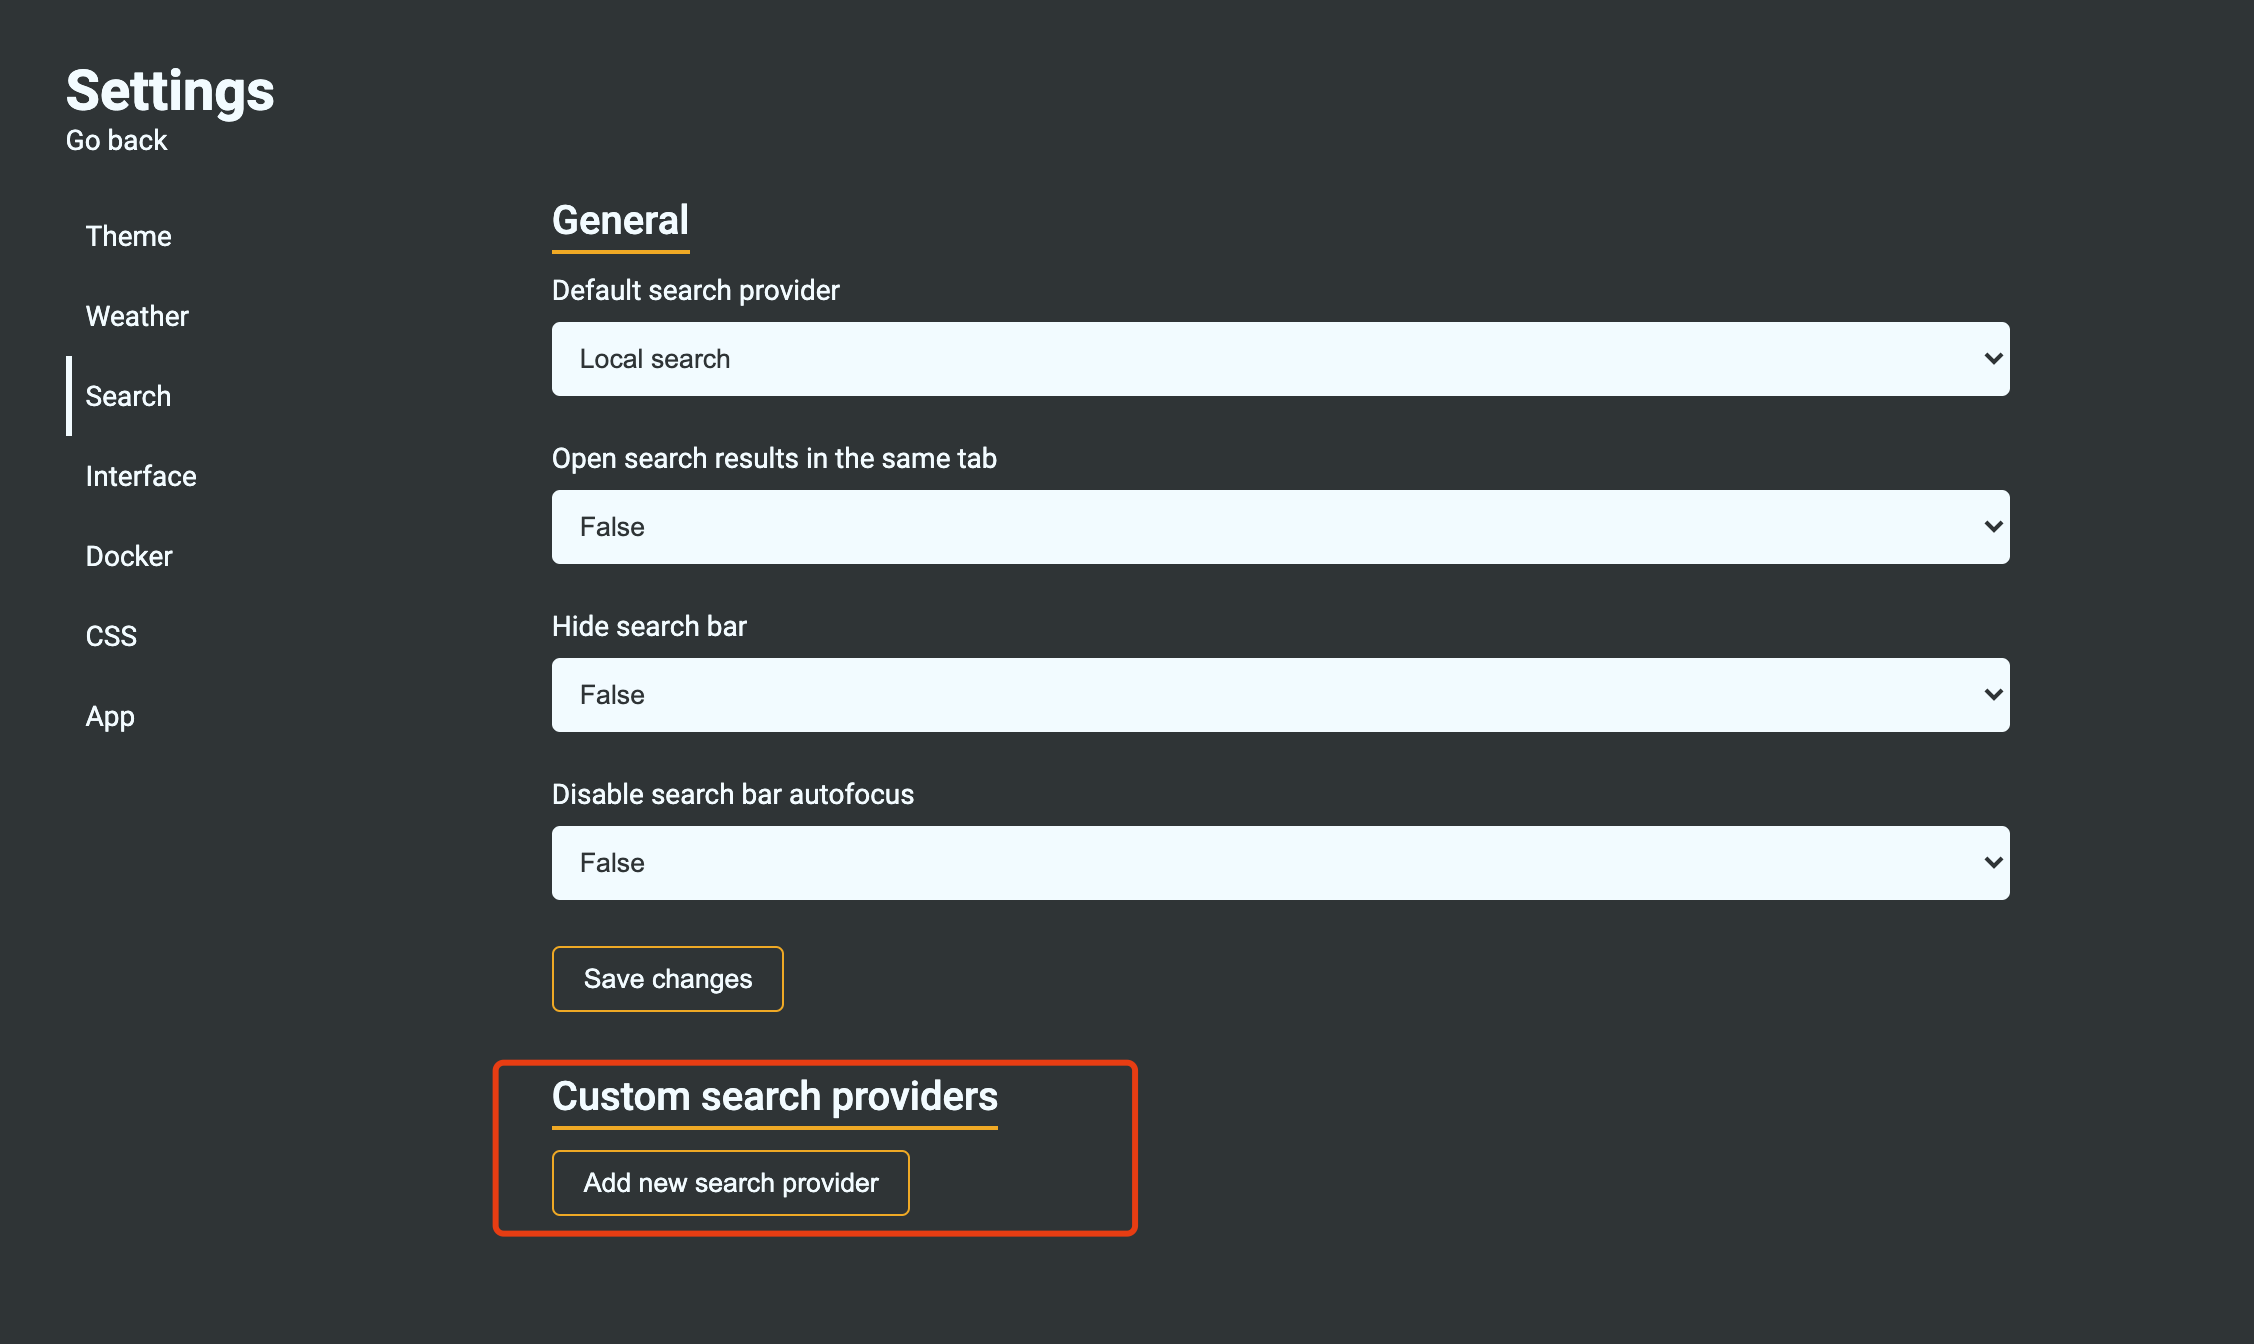Image resolution: width=2254 pixels, height=1344 pixels.
Task: Click the 'Hide search bar' label
Action: click(x=649, y=627)
